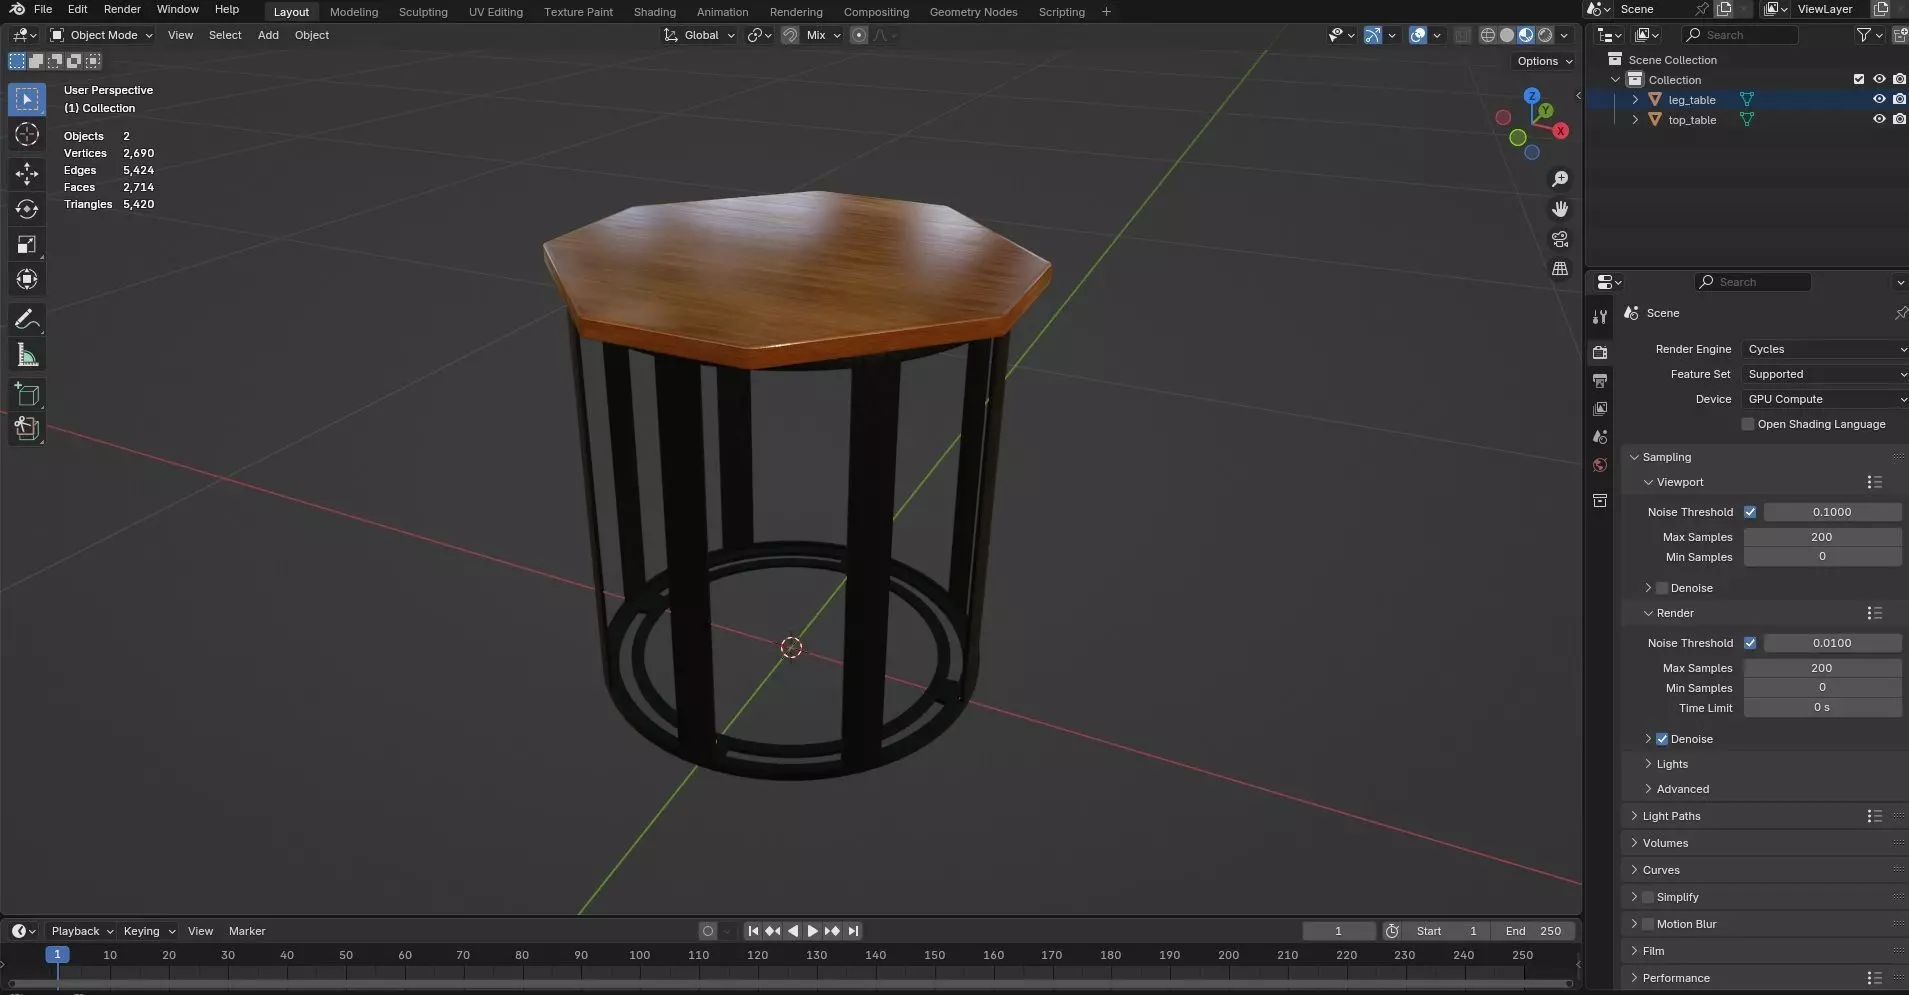Open the Scene properties tab icon
The height and width of the screenshot is (995, 1909).
click(1600, 437)
